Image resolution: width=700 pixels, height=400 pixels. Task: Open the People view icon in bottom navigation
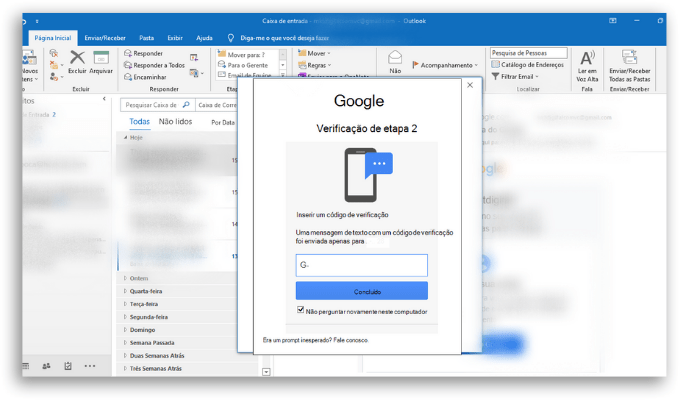pos(46,366)
